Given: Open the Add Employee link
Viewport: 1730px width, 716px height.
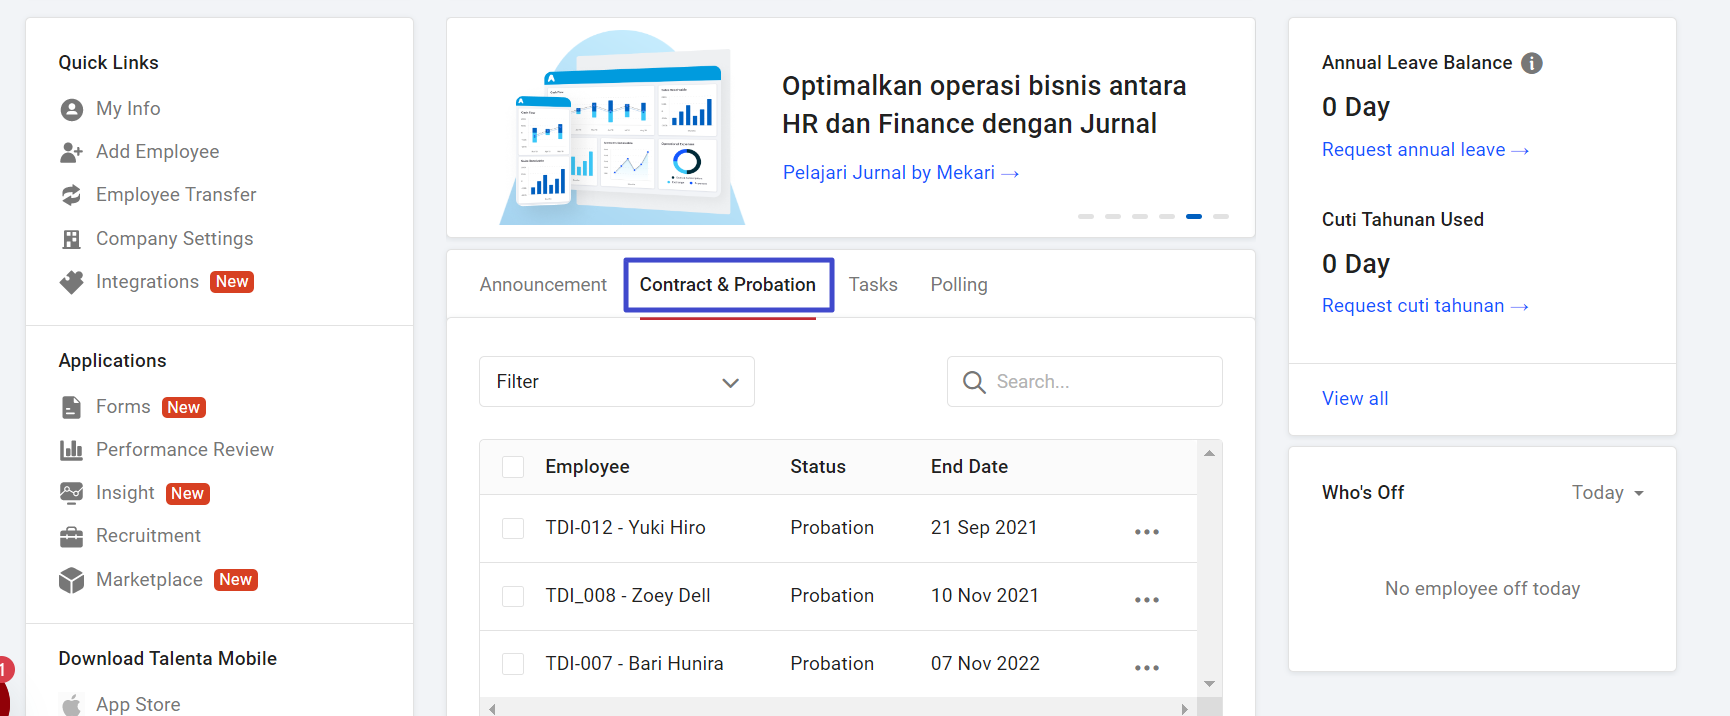Looking at the screenshot, I should point(157,152).
